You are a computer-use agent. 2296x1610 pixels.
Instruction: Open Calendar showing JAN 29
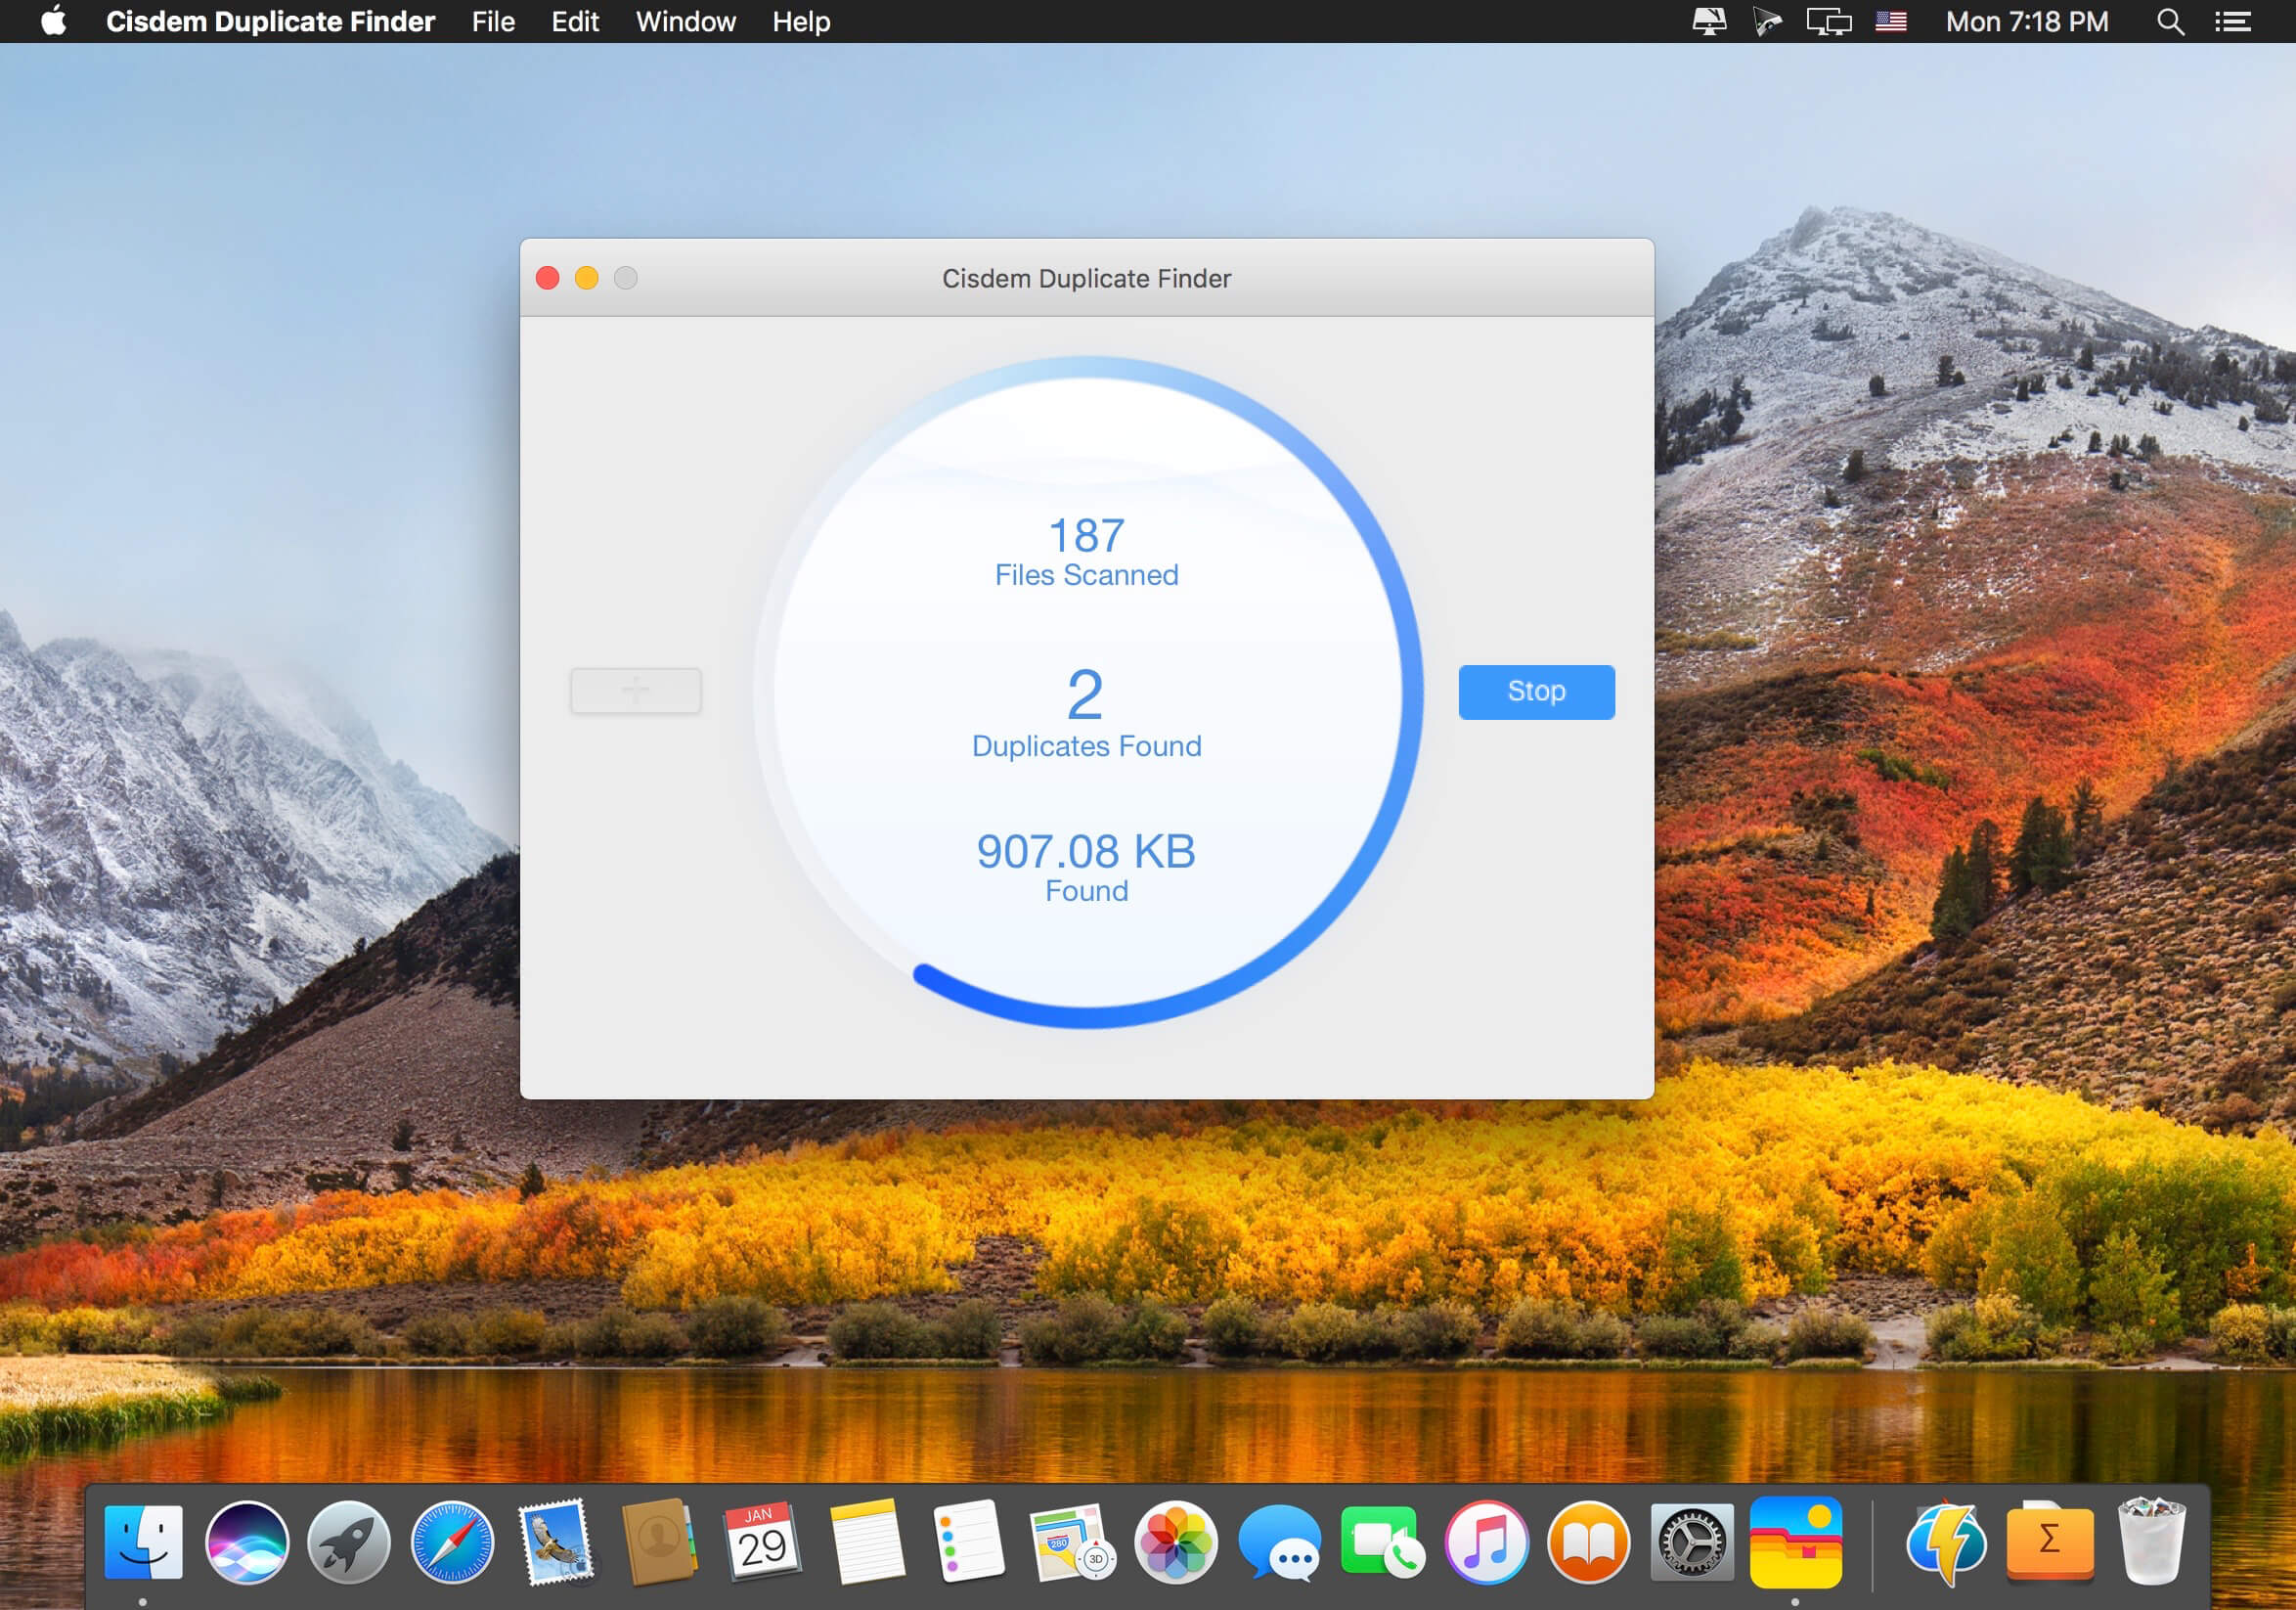pos(762,1543)
